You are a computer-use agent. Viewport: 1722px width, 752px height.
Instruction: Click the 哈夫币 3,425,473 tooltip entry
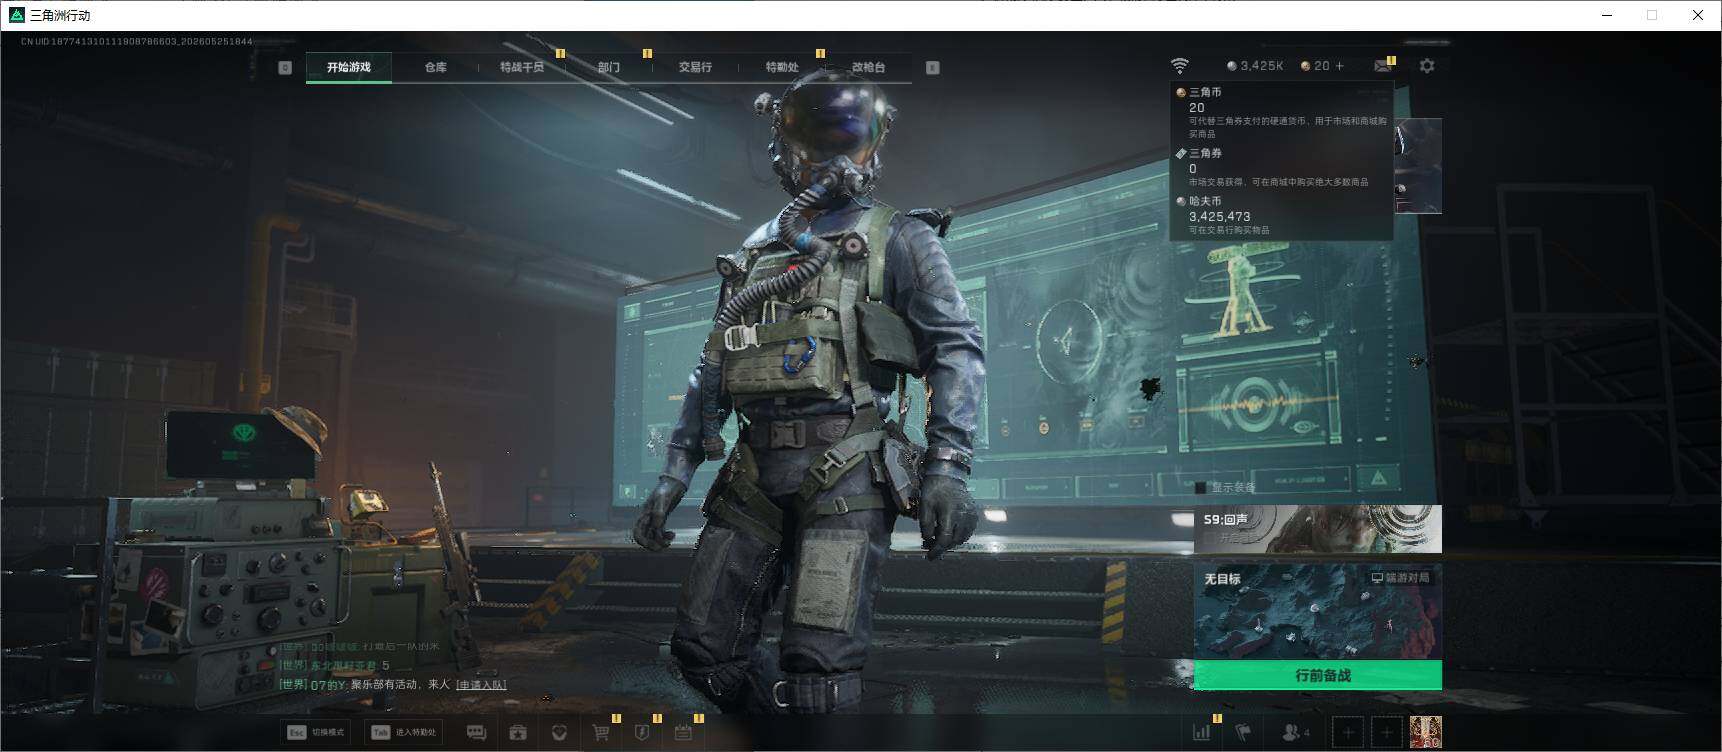(1283, 215)
